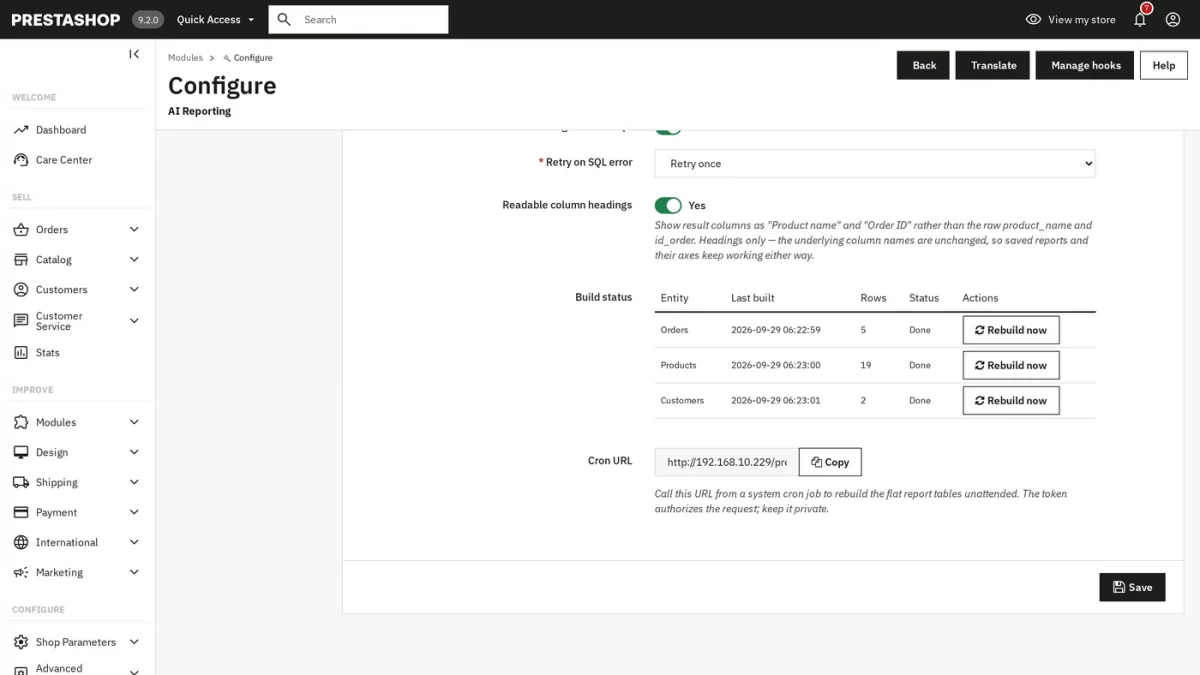This screenshot has width=1200, height=675.
Task: Click the International globe icon
Action: point(21,542)
